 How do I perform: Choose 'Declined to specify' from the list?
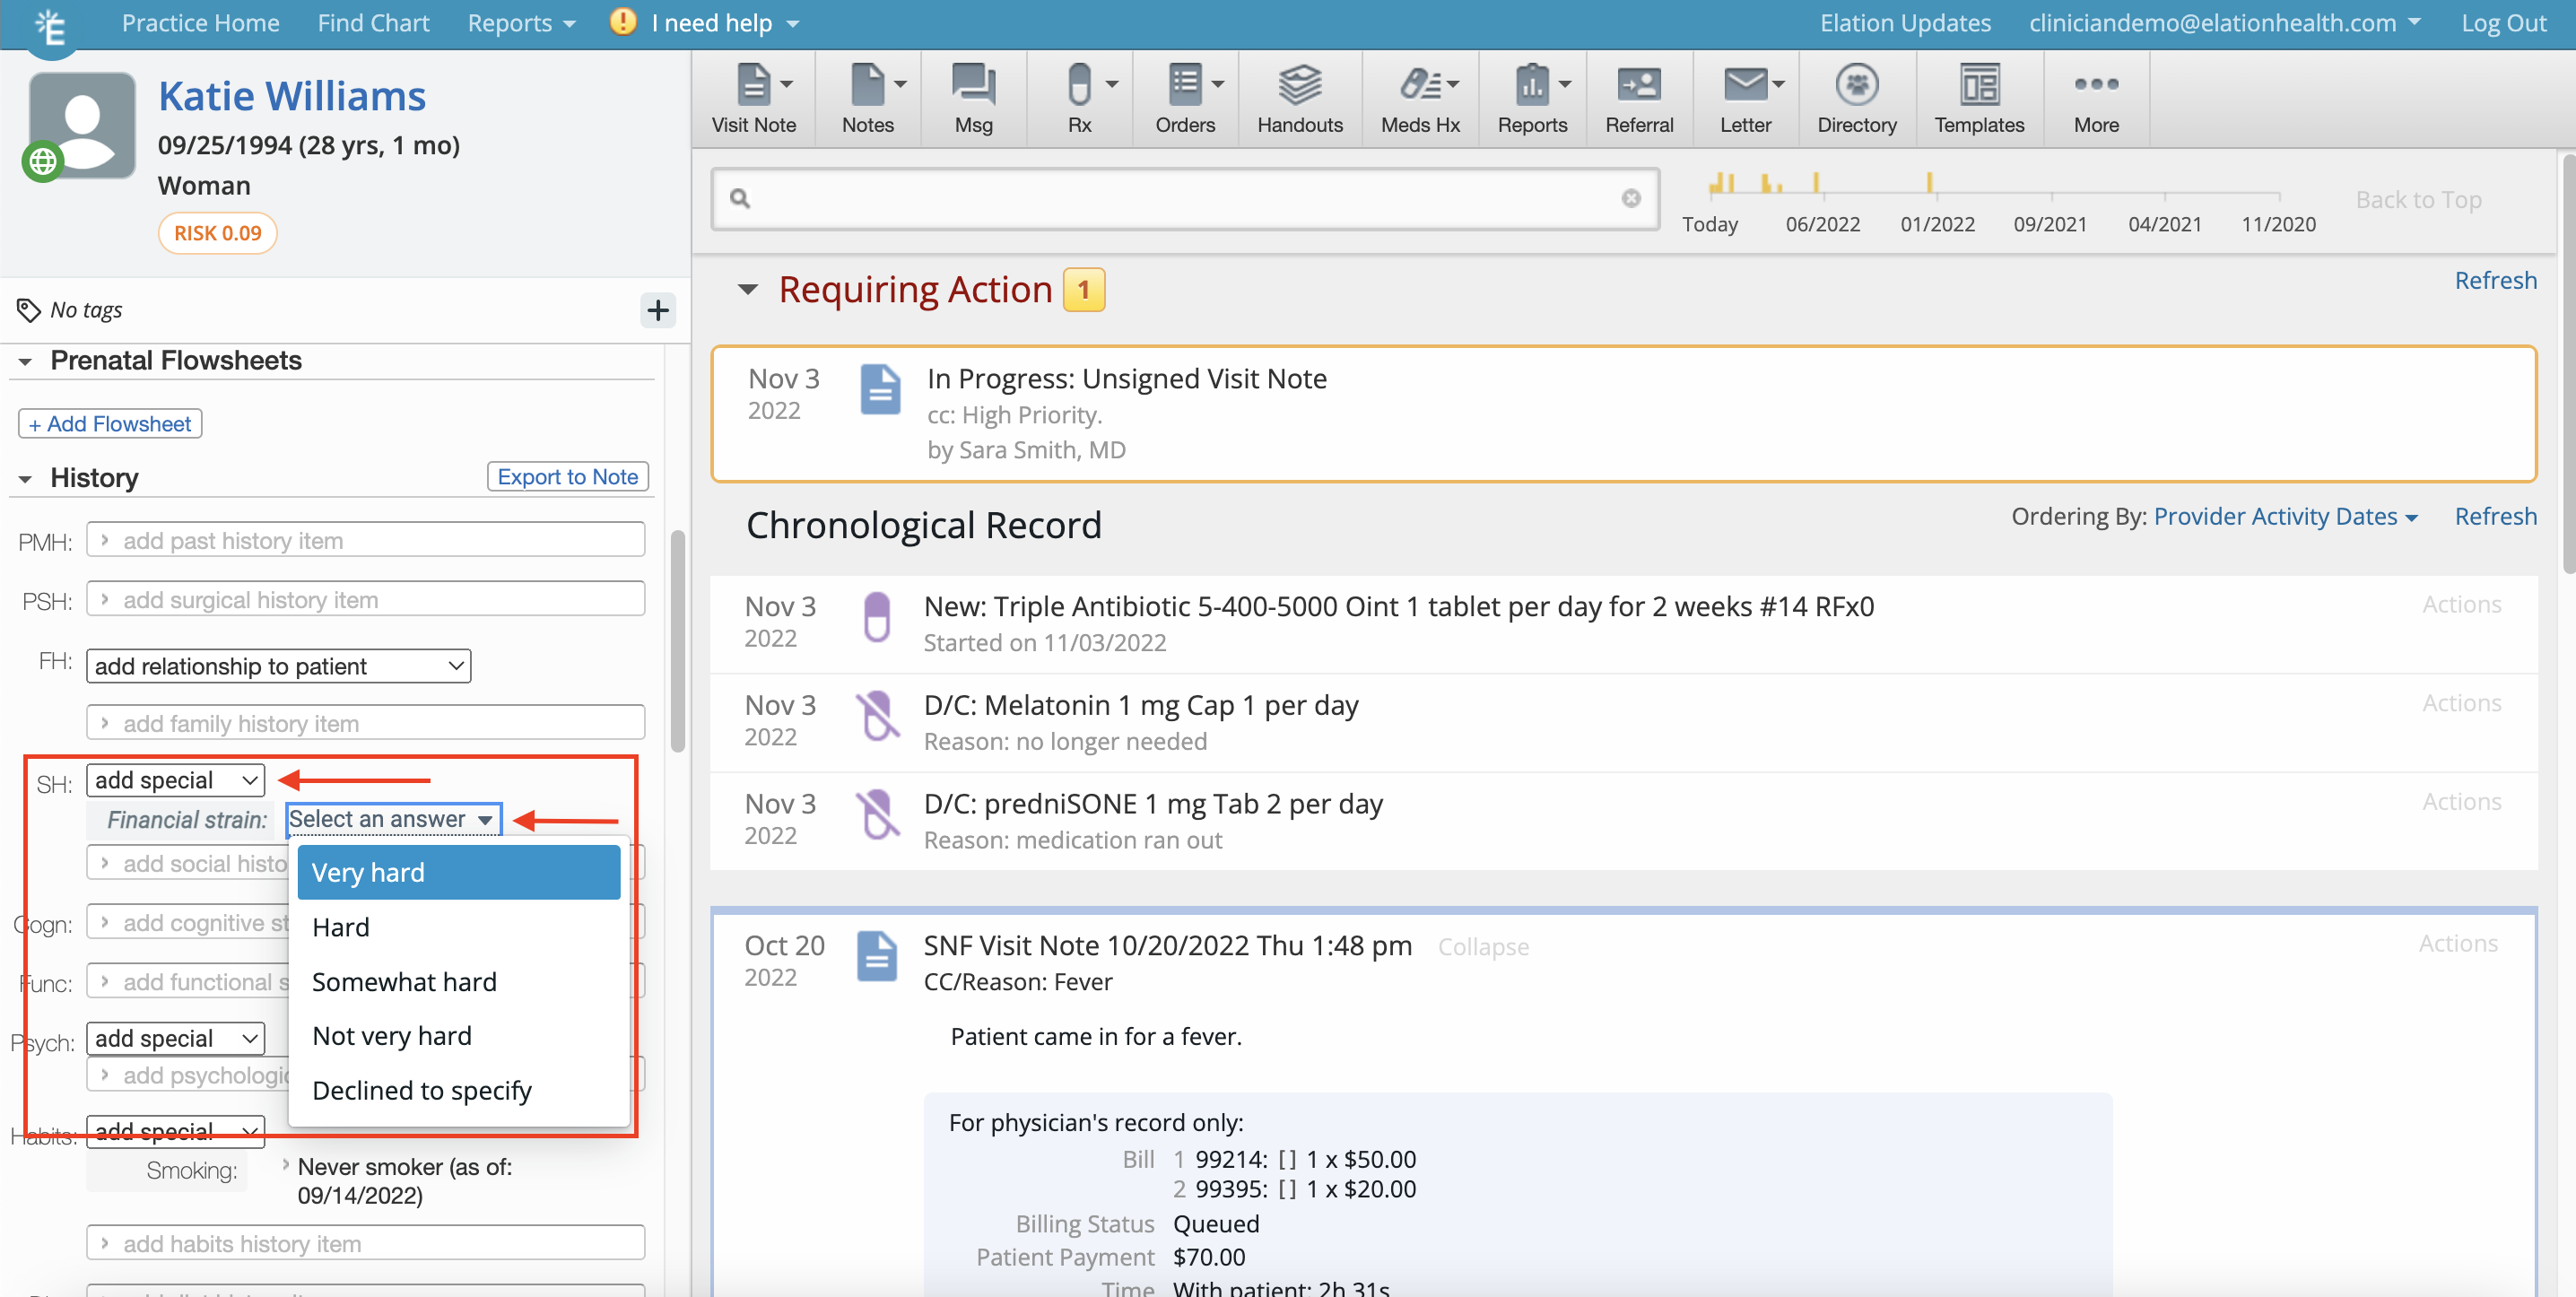[421, 1090]
